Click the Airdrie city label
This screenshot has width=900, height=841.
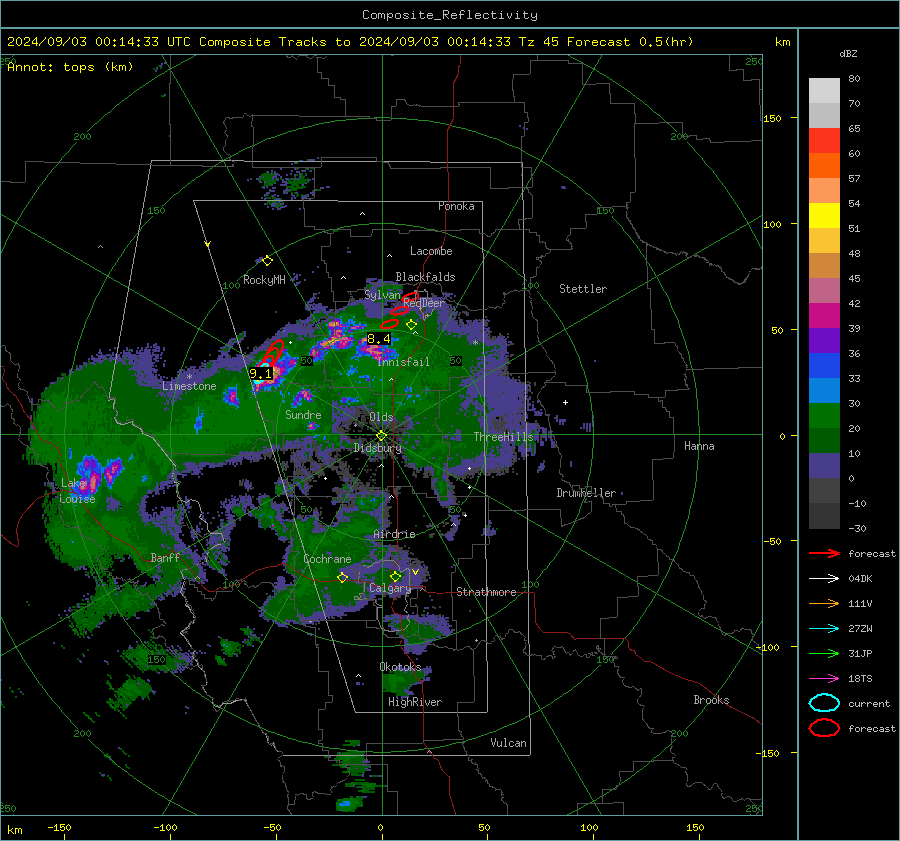[394, 534]
